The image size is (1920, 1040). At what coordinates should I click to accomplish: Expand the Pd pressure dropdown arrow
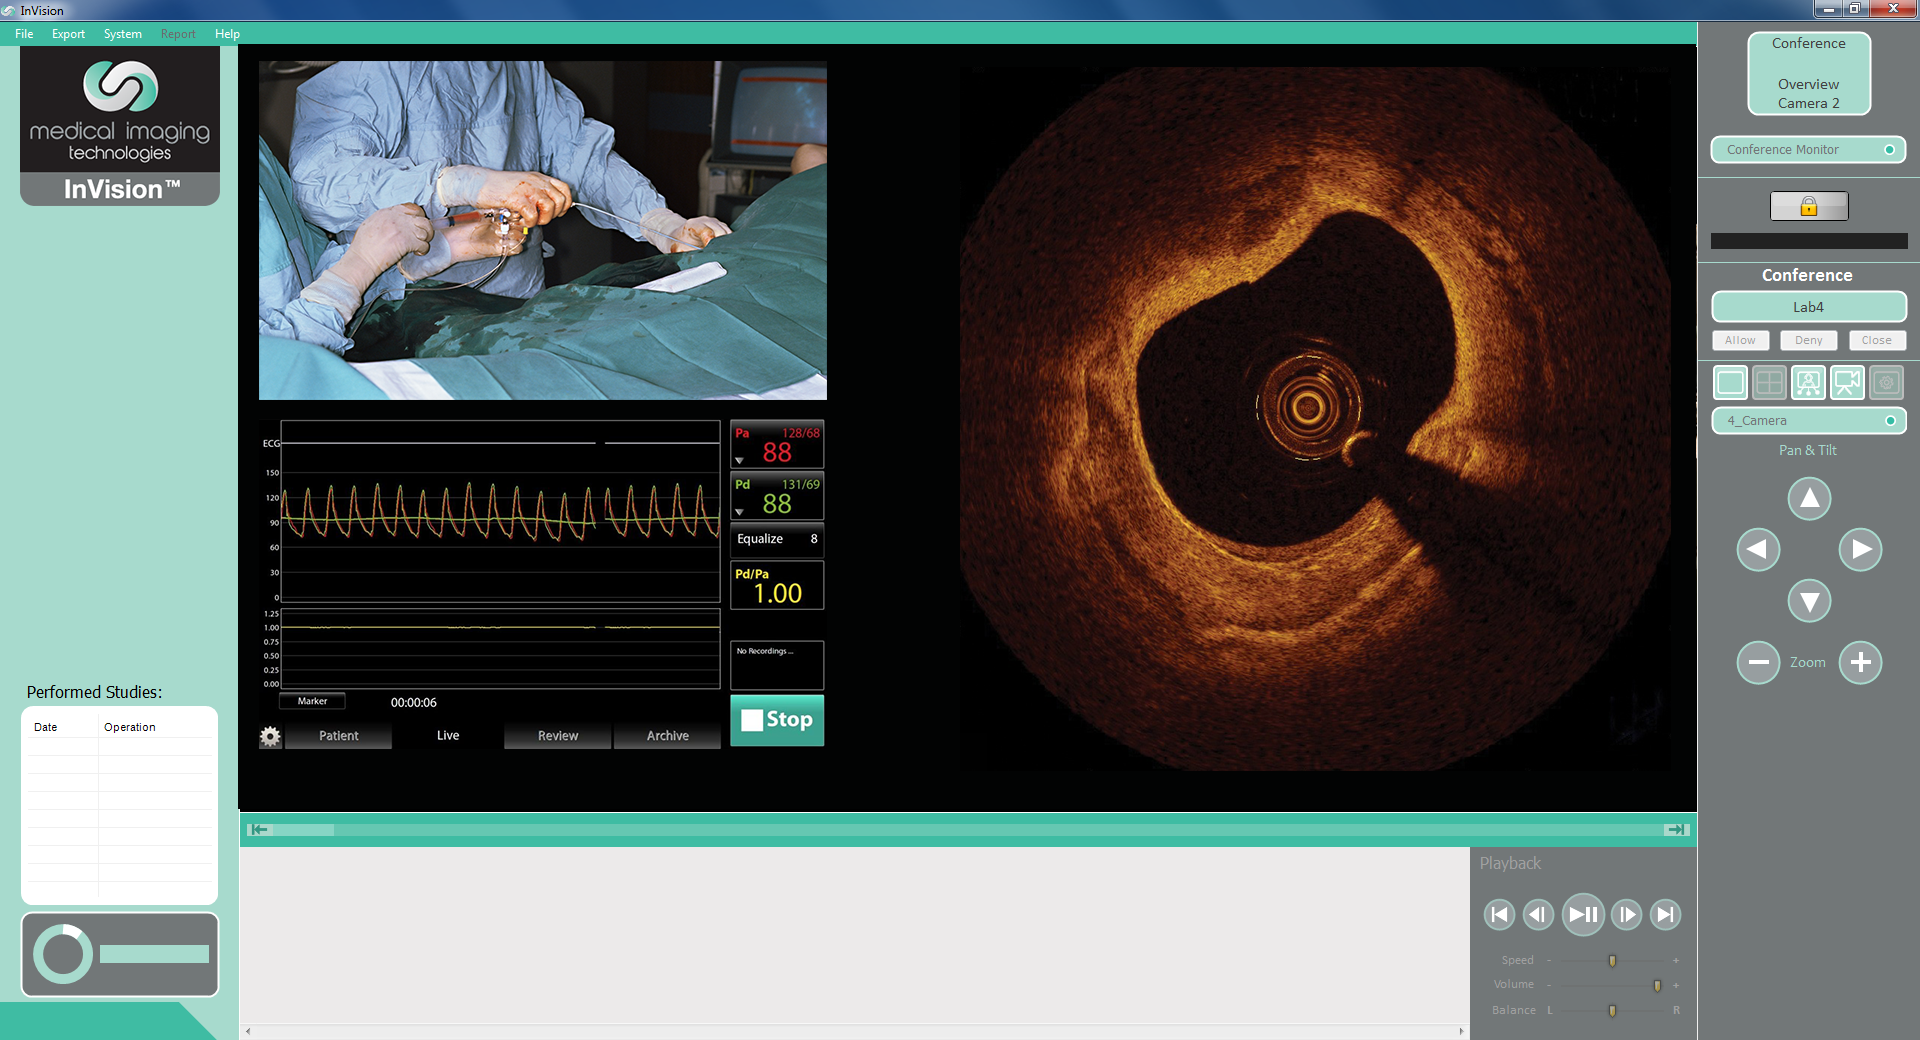[739, 512]
